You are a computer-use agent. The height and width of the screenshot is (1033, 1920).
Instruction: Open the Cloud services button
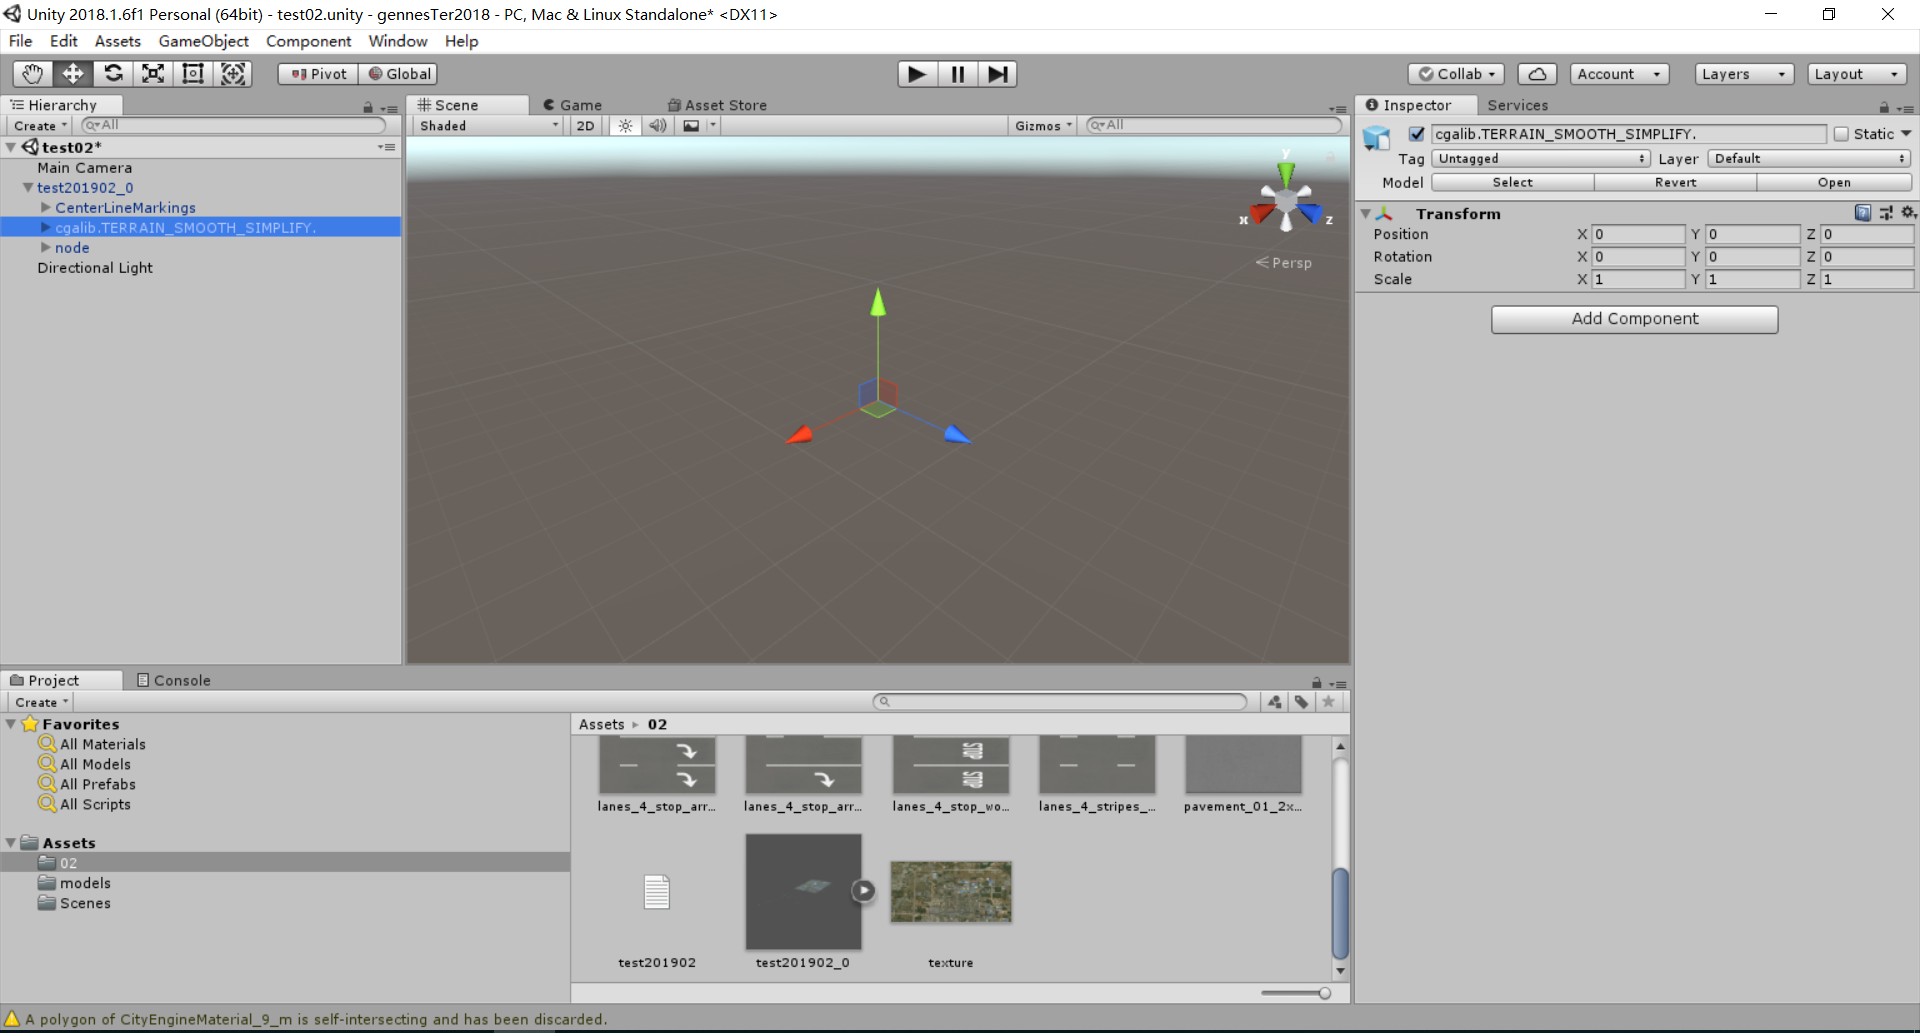1537,74
